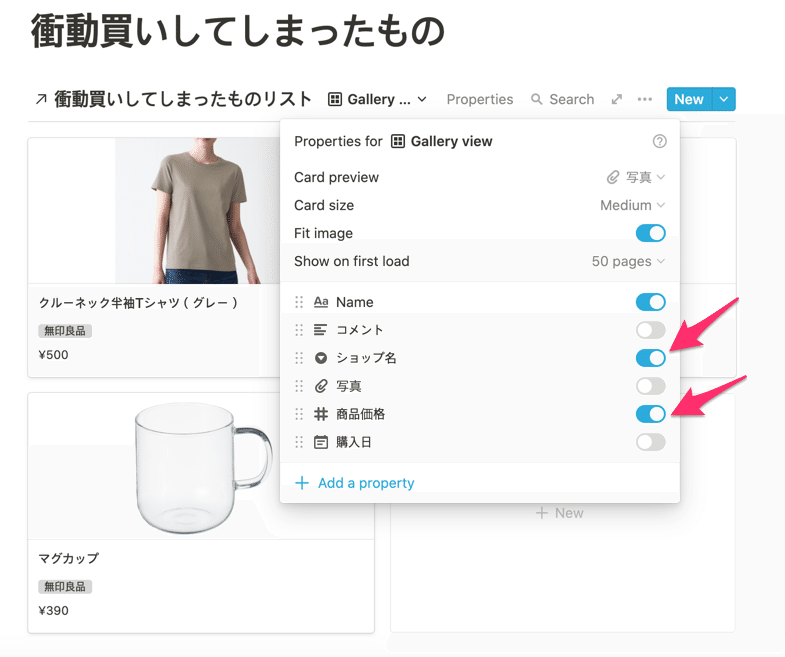Click the + New card in gallery

(x=559, y=513)
